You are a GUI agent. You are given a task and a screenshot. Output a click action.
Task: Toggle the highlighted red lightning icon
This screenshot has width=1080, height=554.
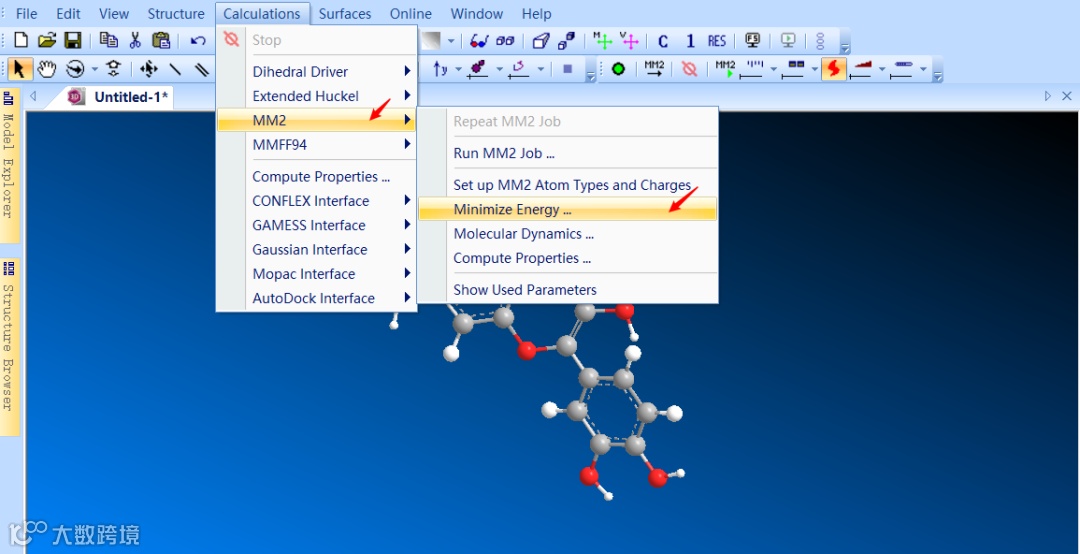point(833,69)
